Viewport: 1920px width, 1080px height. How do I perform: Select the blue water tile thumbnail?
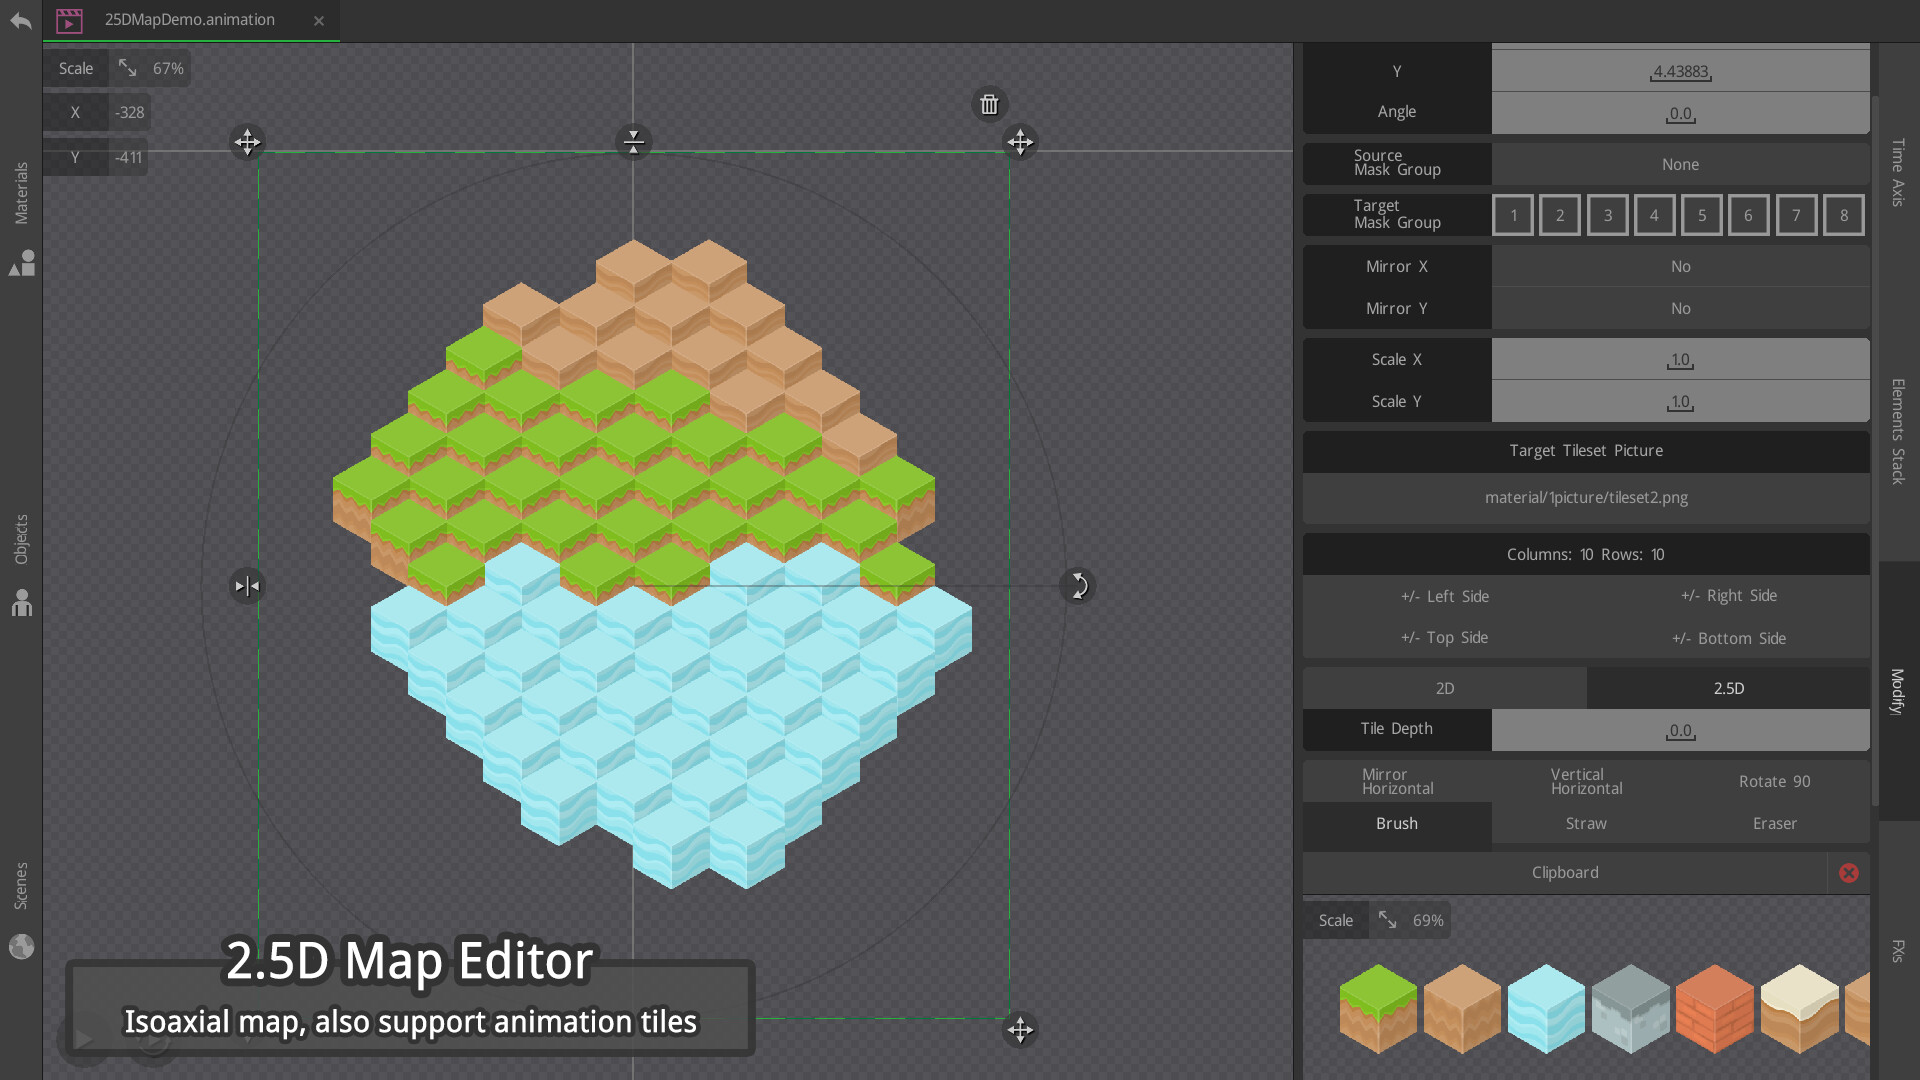pos(1545,1008)
